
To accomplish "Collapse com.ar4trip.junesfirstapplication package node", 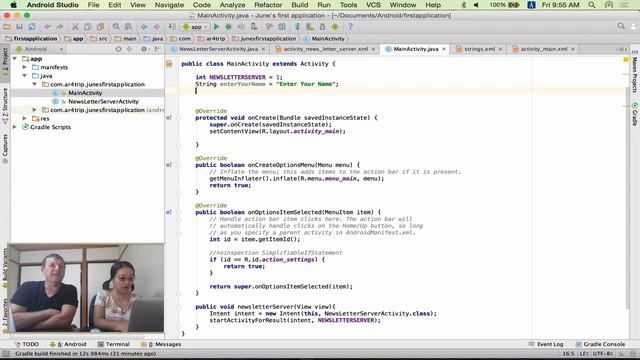I will tap(35, 84).
